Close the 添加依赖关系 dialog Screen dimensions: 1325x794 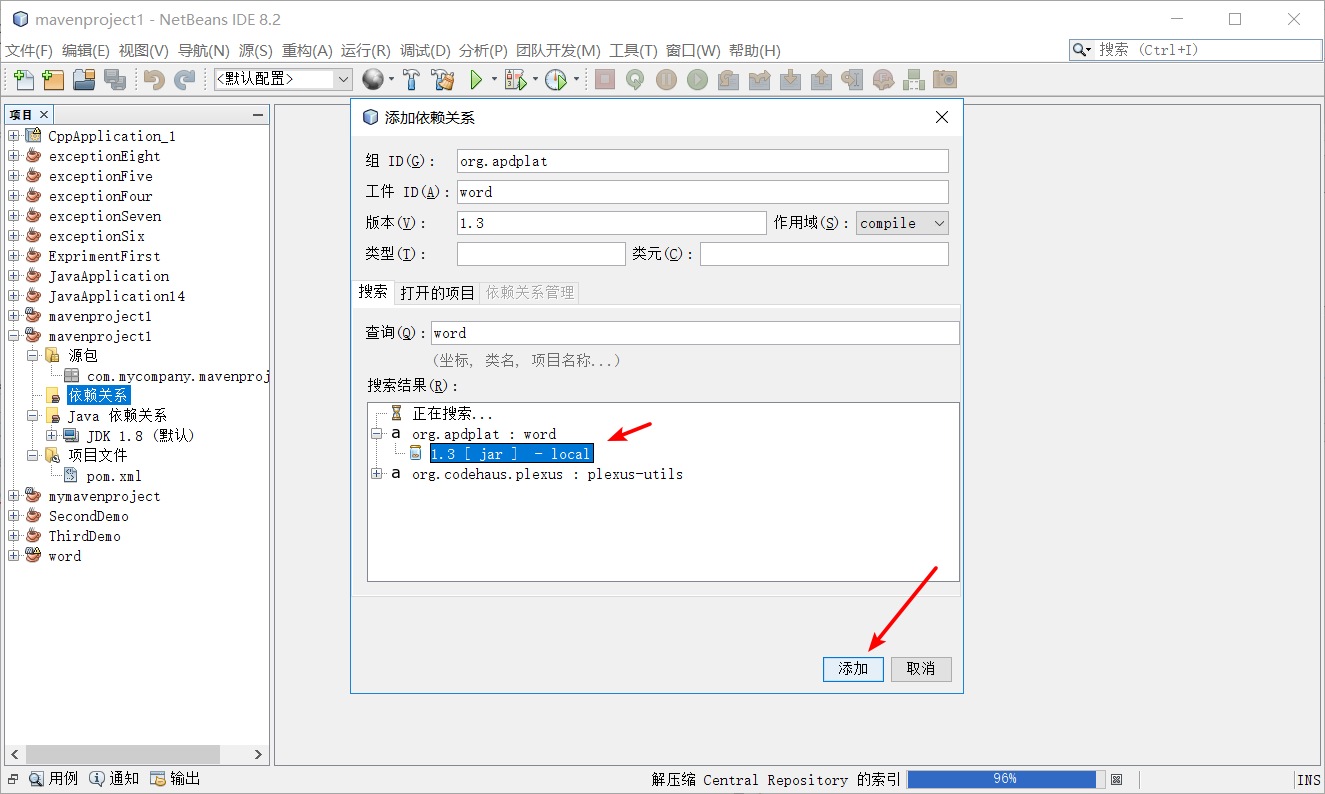tap(941, 117)
